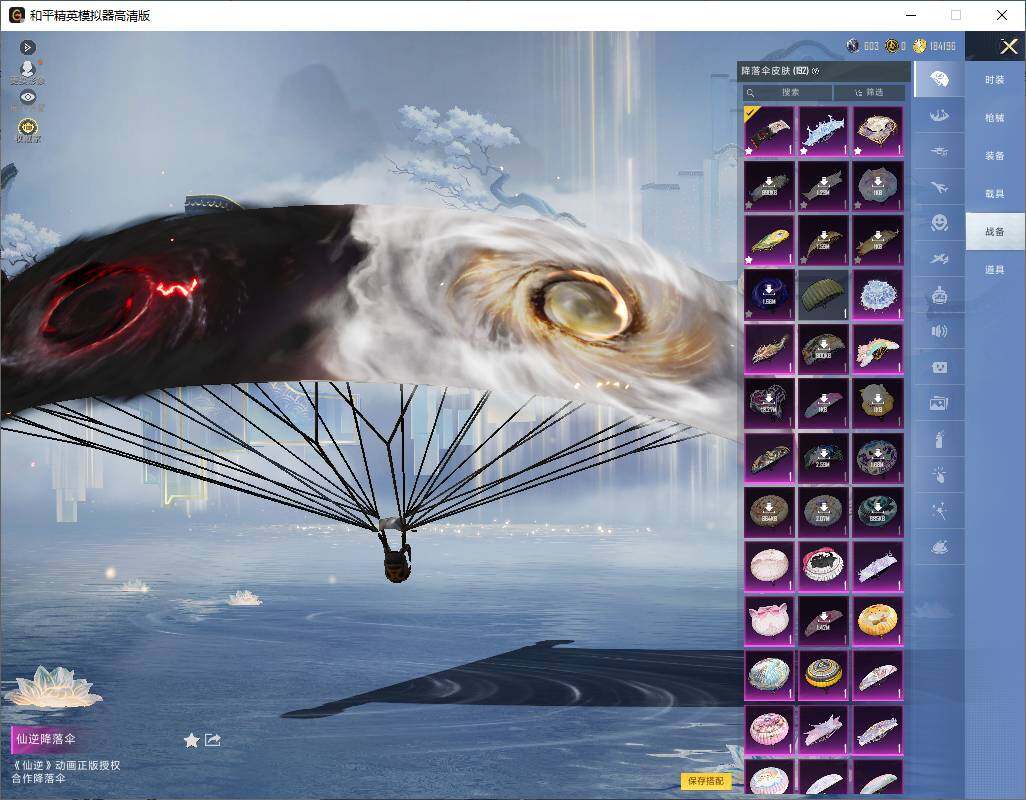Viewport: 1026px width, 800px height.
Task: Switch to the 载具 tab
Action: pos(995,194)
